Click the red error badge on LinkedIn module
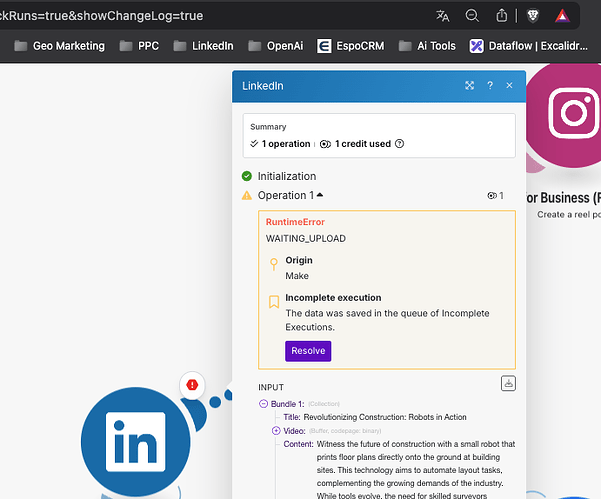The height and width of the screenshot is (499, 601). point(192,384)
